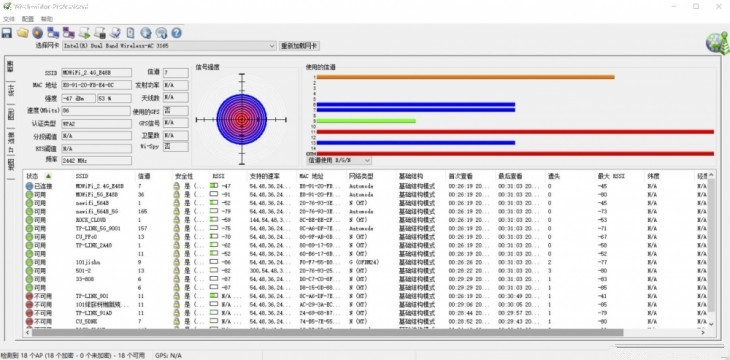Viewport: 730px width, 360px height.
Task: Select the newifi_564B_5G network row
Action: (365, 211)
